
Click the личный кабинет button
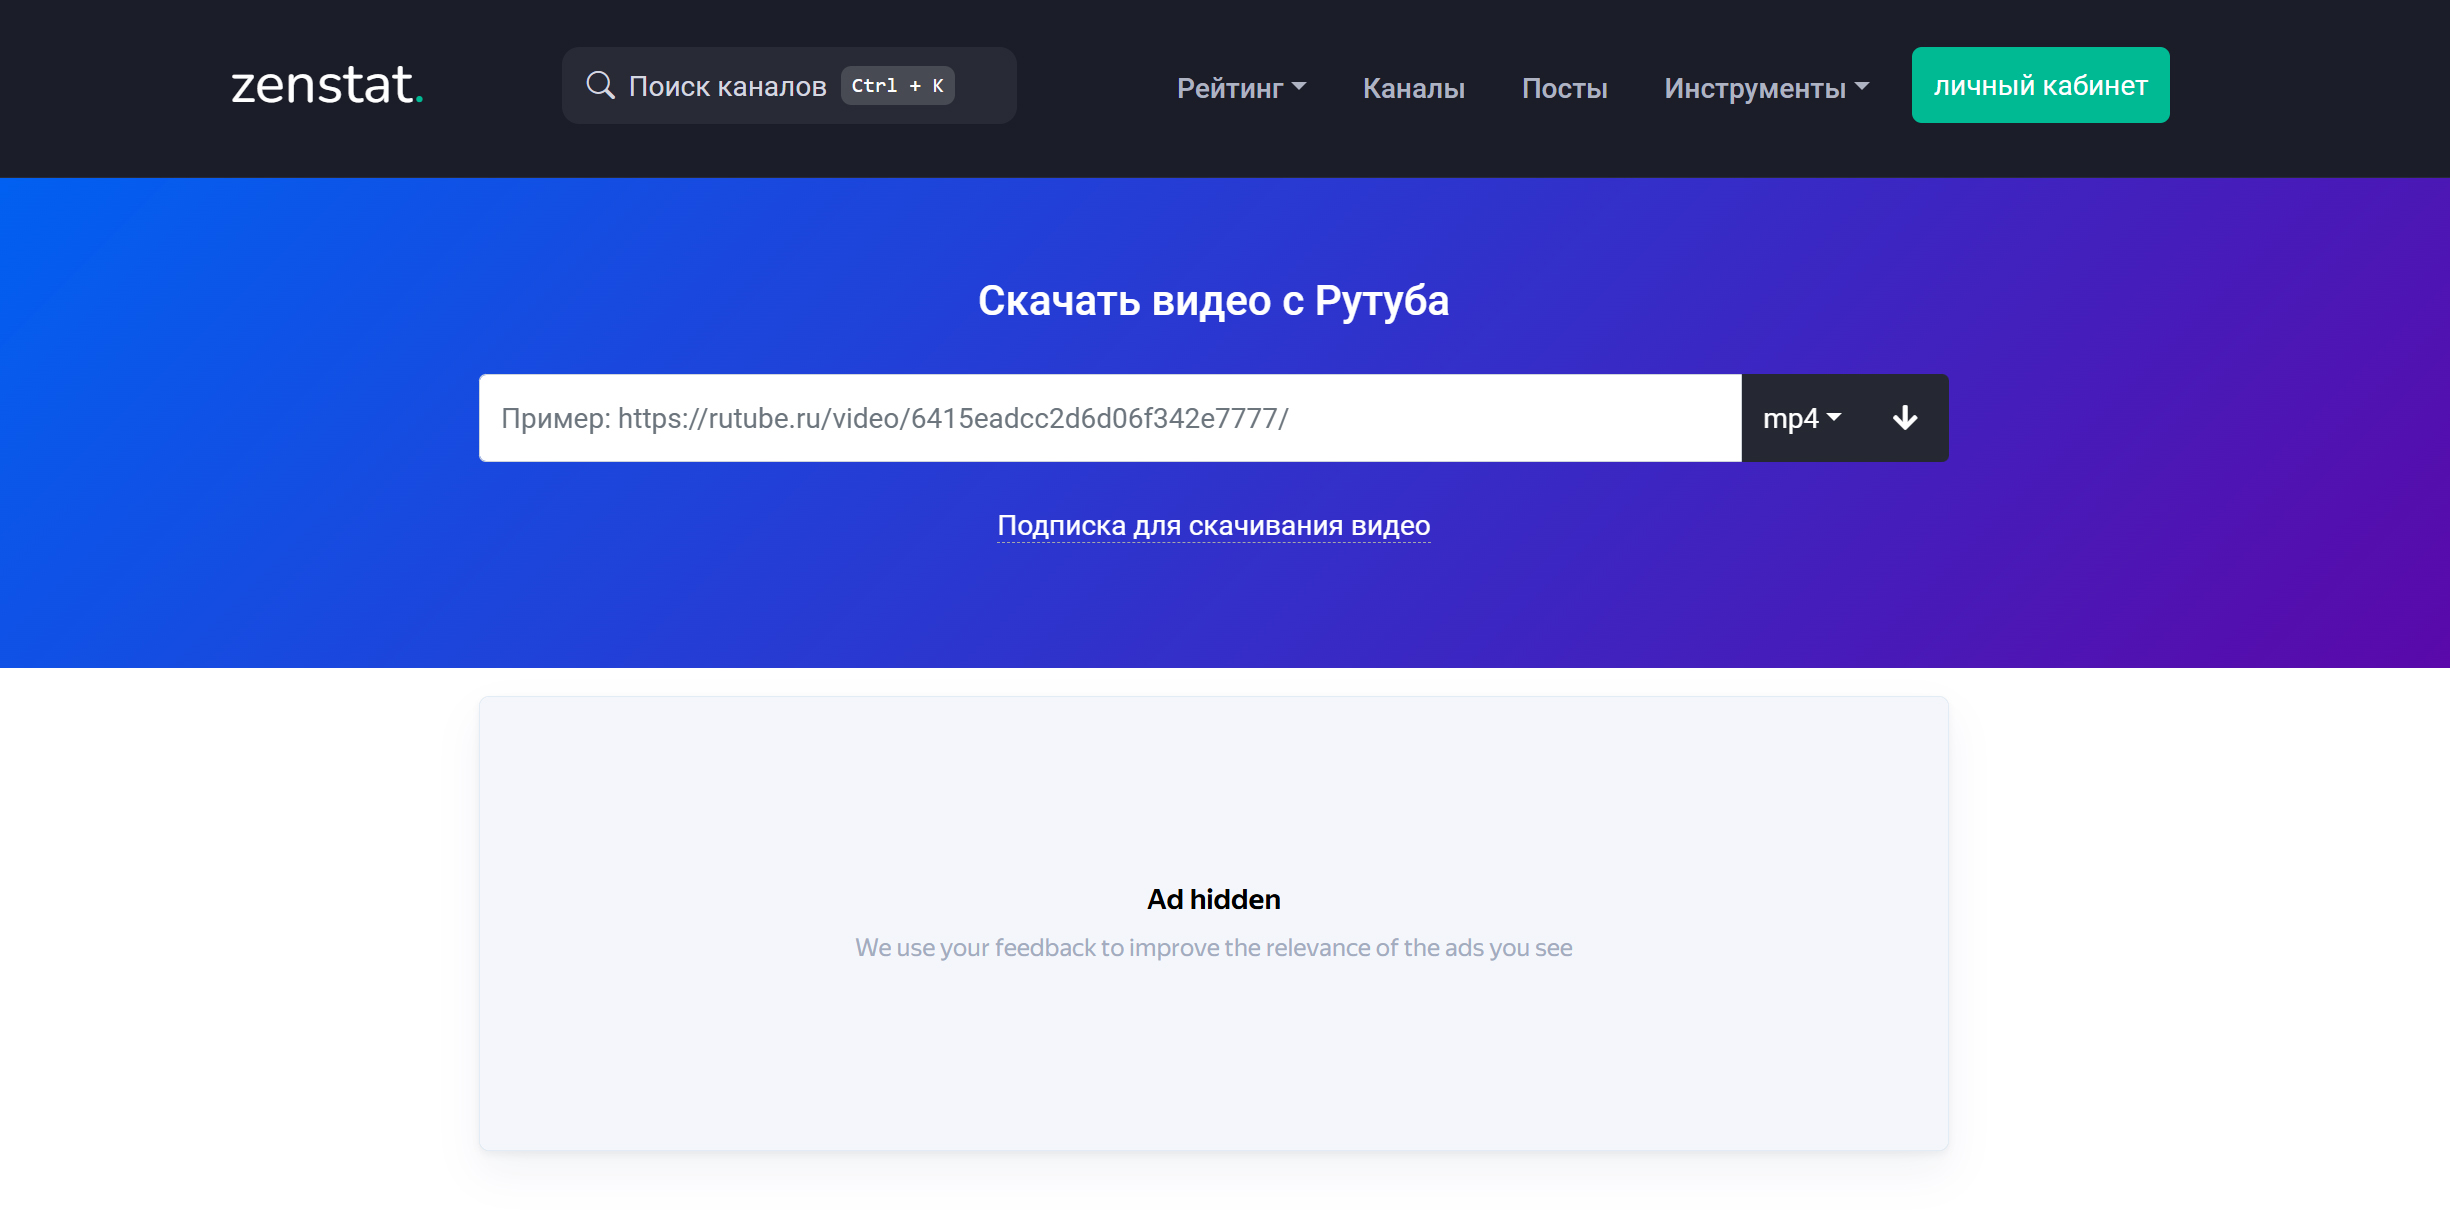(x=2040, y=85)
